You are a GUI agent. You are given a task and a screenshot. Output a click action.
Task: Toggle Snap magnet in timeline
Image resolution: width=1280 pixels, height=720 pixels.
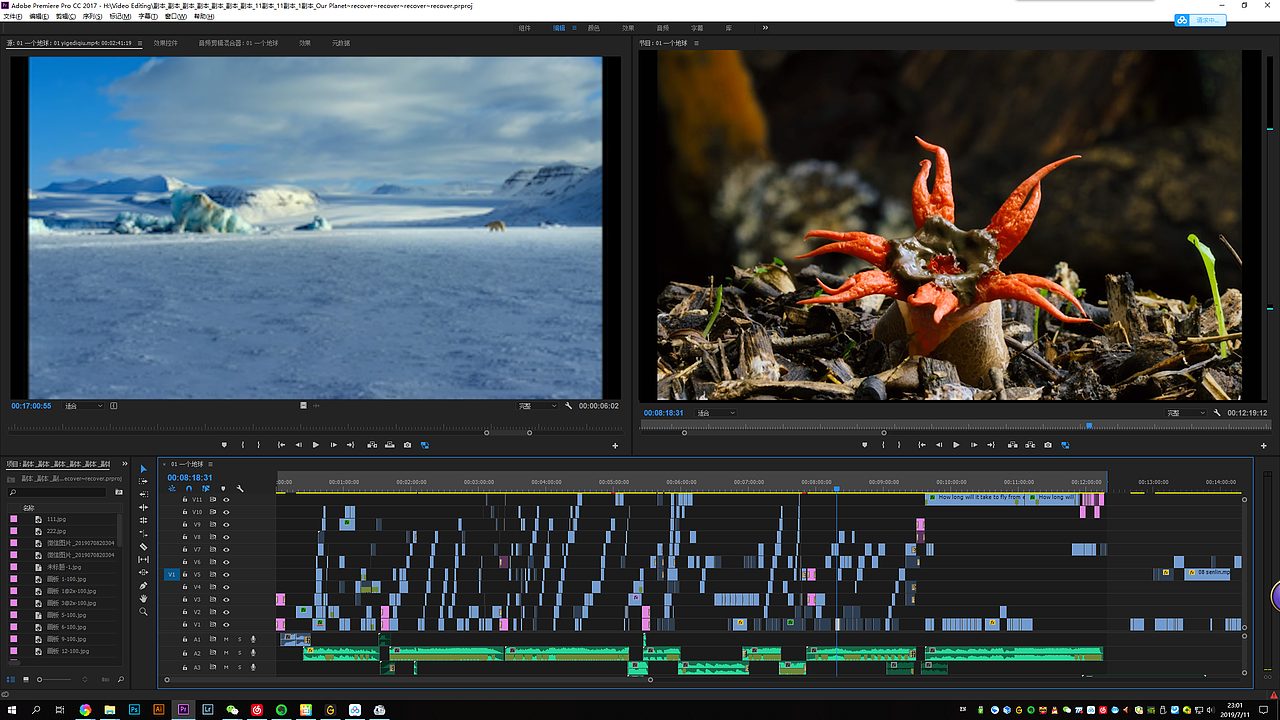click(x=188, y=489)
